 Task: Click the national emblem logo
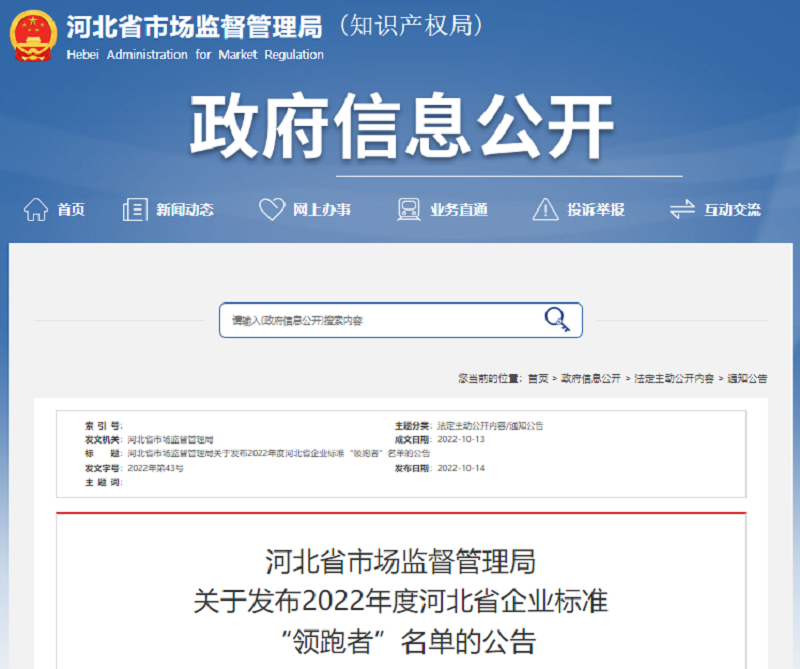tap(31, 37)
